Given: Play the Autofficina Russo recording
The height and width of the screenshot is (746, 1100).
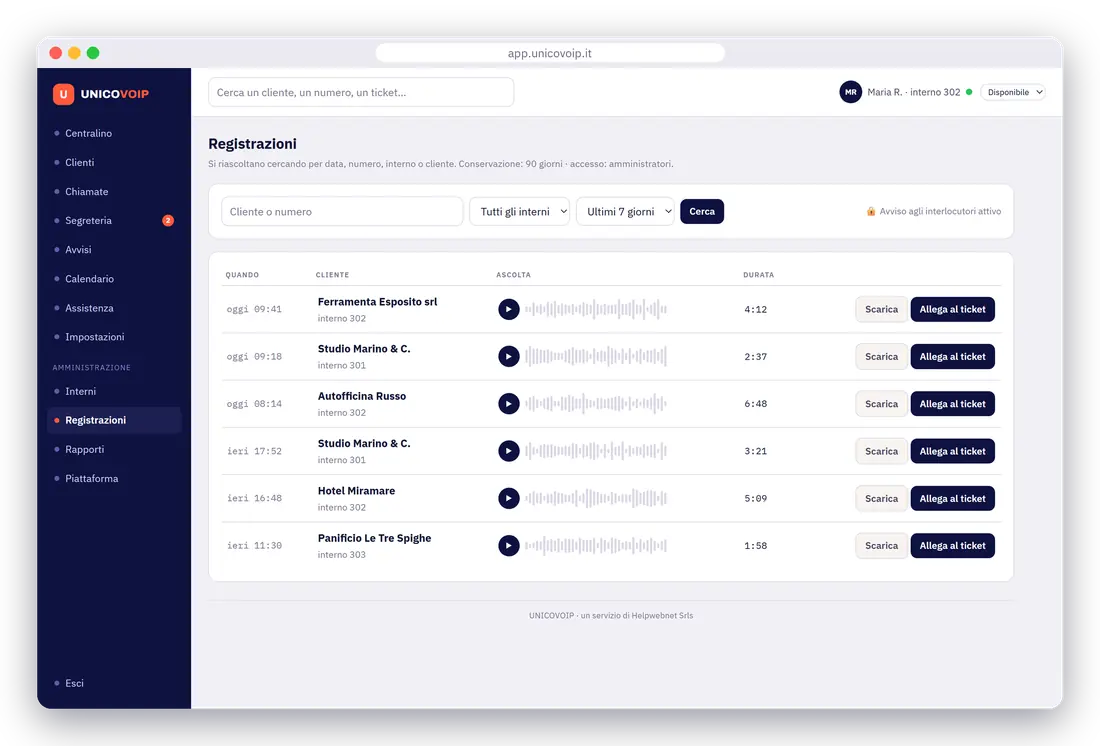Looking at the screenshot, I should tap(509, 404).
